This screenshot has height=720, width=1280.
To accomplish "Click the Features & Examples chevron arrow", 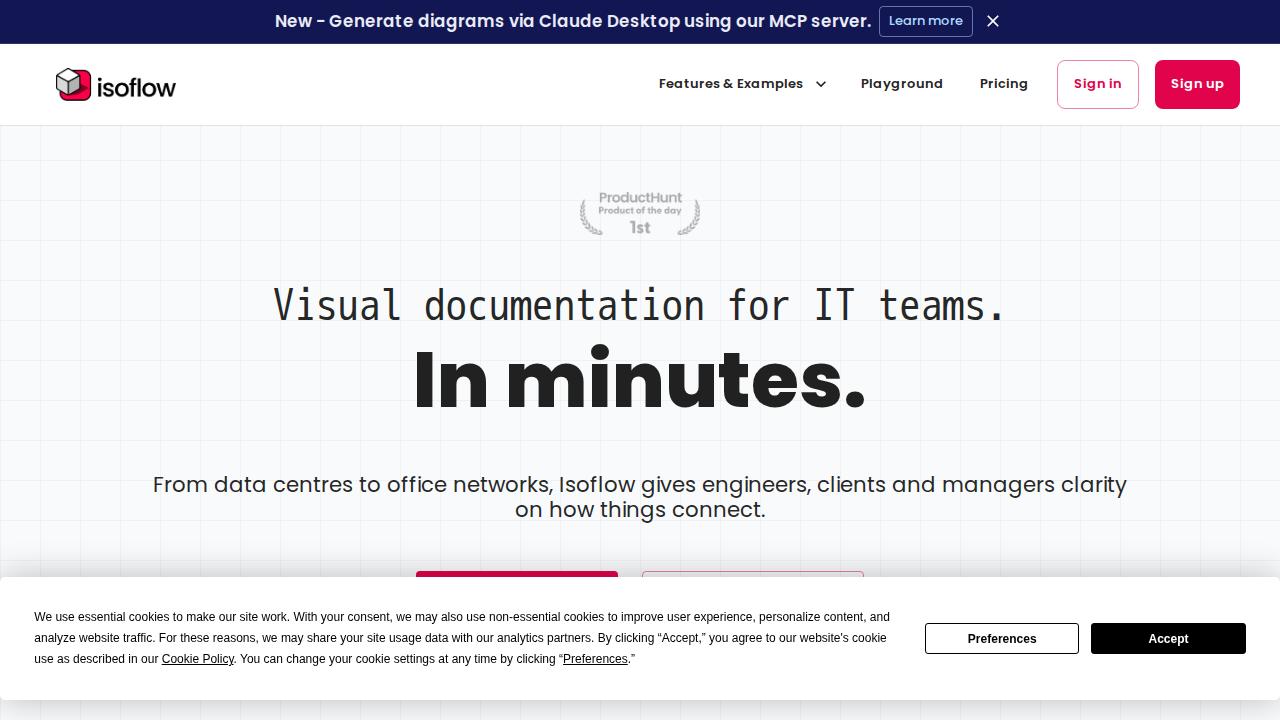I will point(821,84).
